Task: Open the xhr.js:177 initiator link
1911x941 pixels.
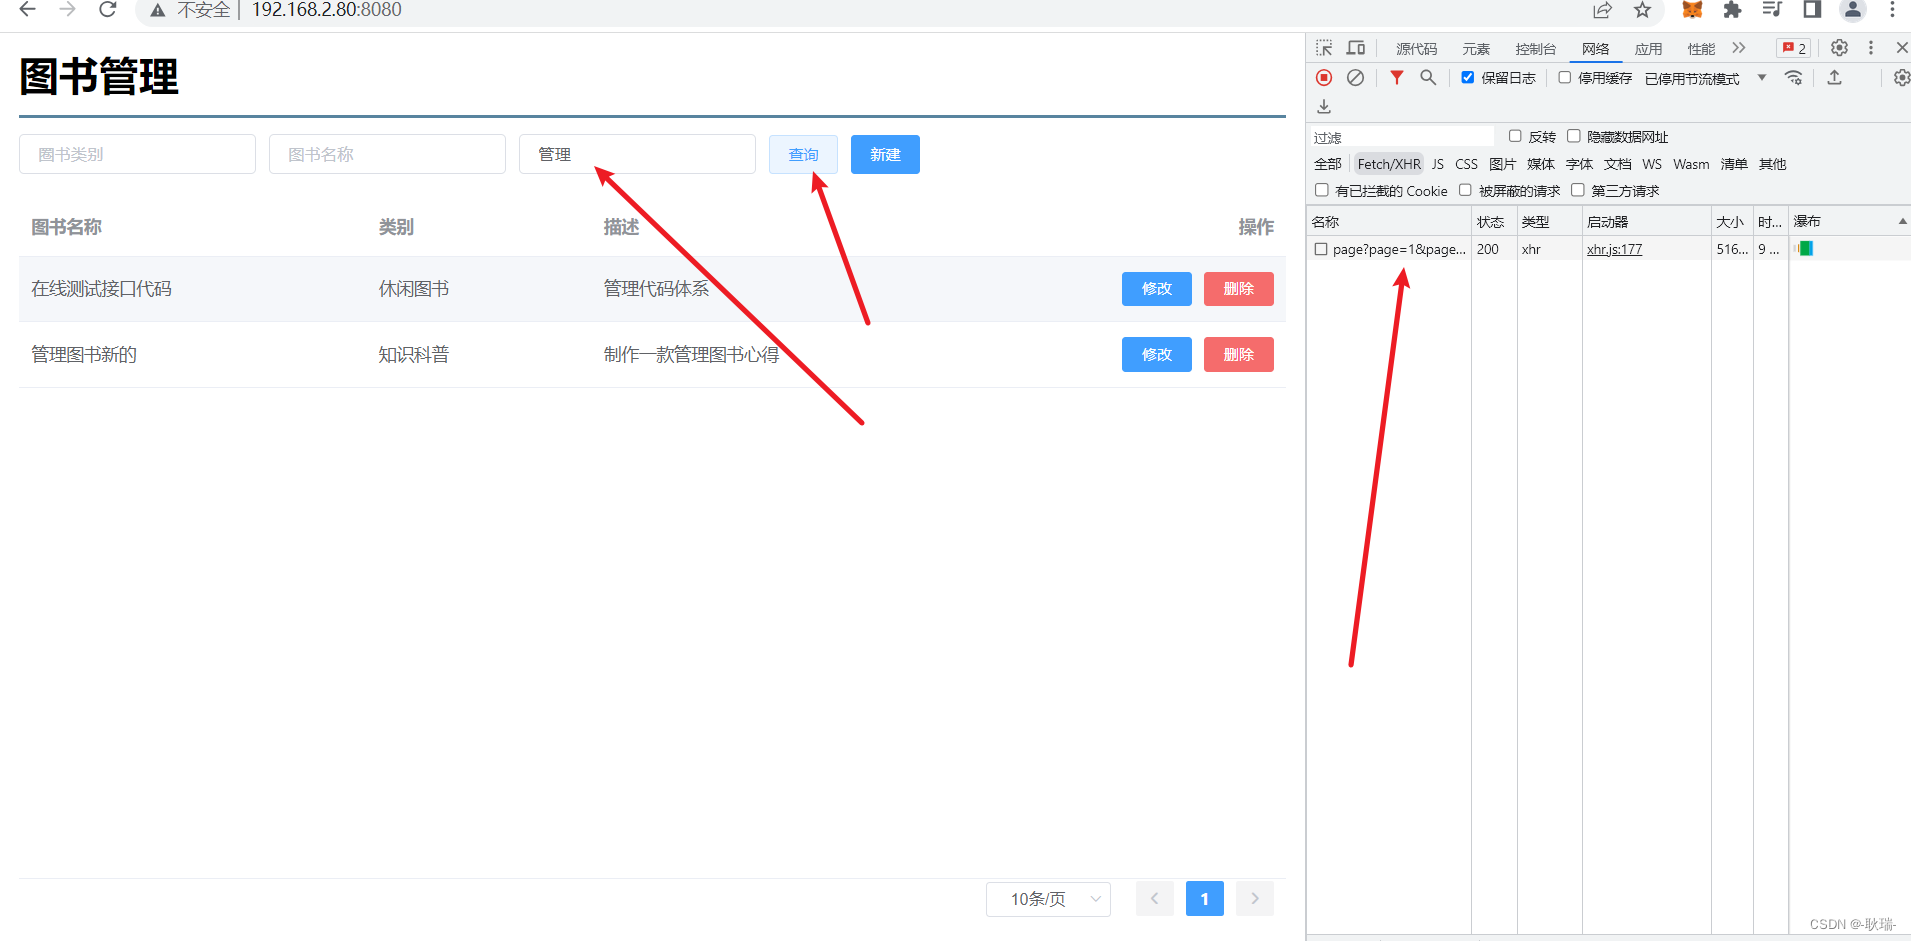Action: tap(1614, 249)
